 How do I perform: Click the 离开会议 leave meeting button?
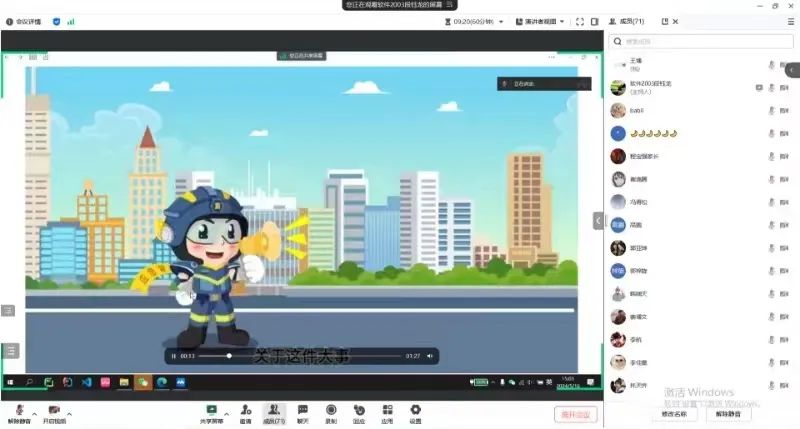coord(575,414)
